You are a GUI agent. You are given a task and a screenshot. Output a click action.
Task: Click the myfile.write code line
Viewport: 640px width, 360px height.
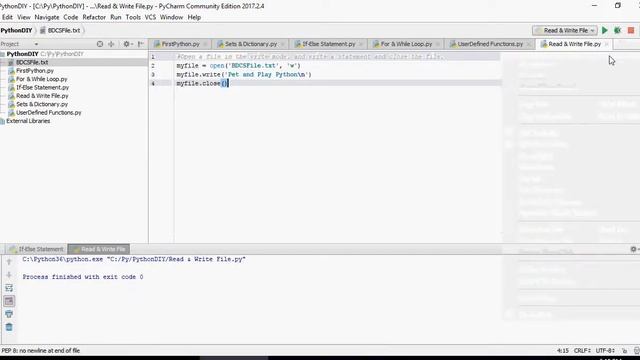(244, 75)
